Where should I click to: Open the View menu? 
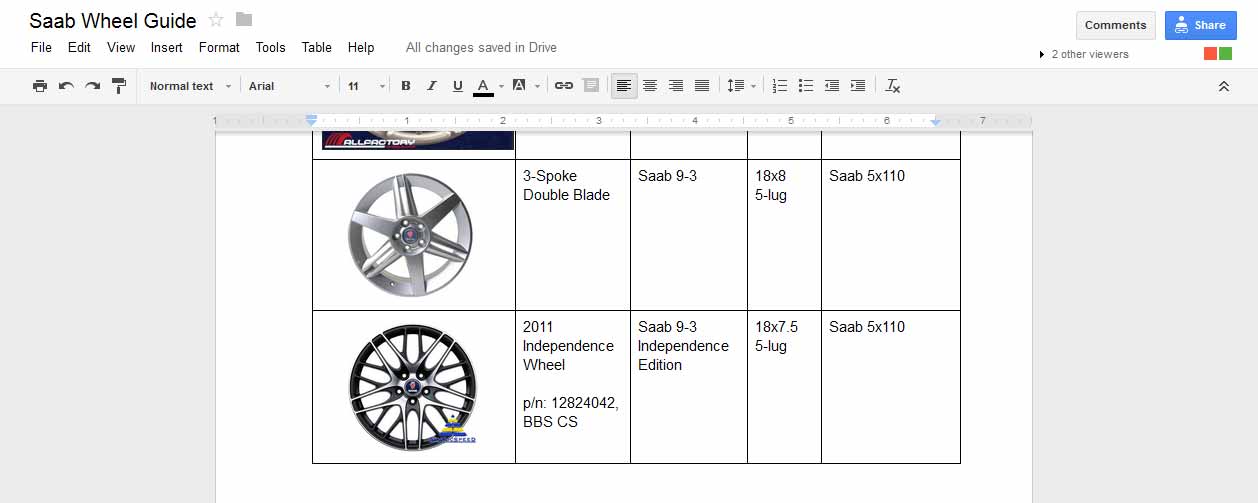tap(121, 47)
